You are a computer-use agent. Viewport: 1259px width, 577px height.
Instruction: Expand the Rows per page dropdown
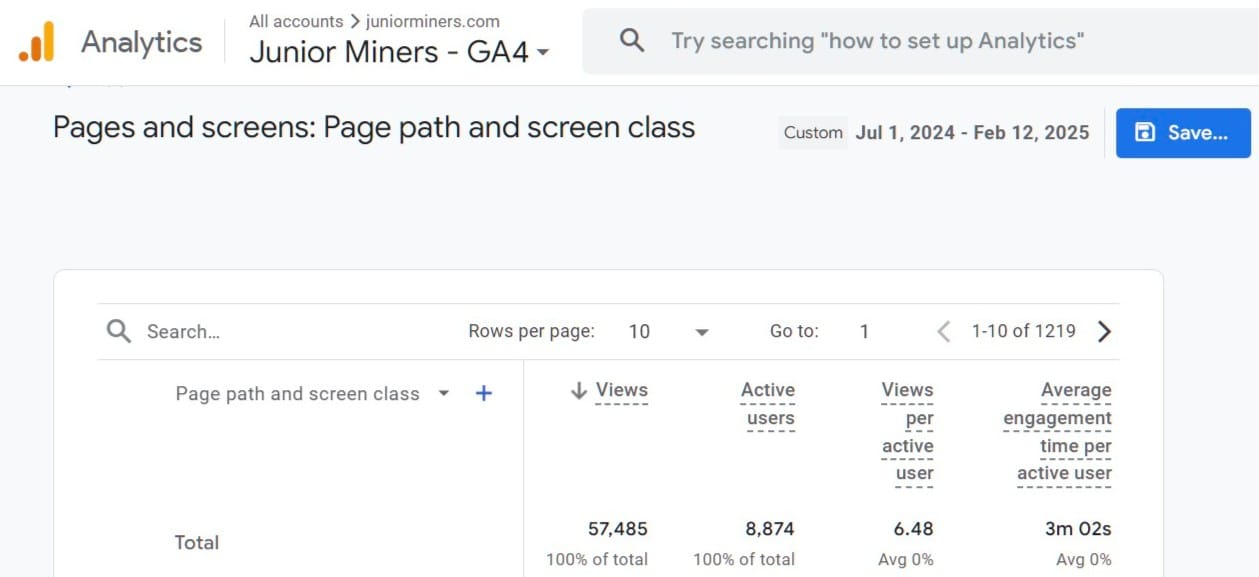click(x=701, y=332)
